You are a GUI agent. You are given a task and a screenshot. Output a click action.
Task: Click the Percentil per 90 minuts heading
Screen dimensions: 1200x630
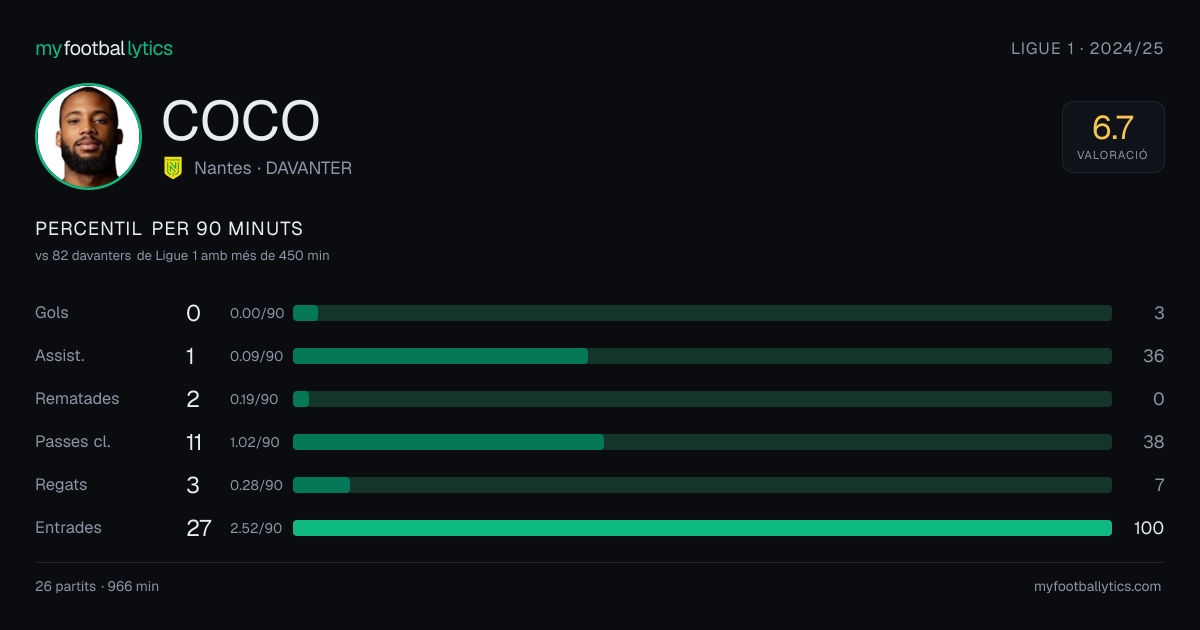[x=169, y=229]
